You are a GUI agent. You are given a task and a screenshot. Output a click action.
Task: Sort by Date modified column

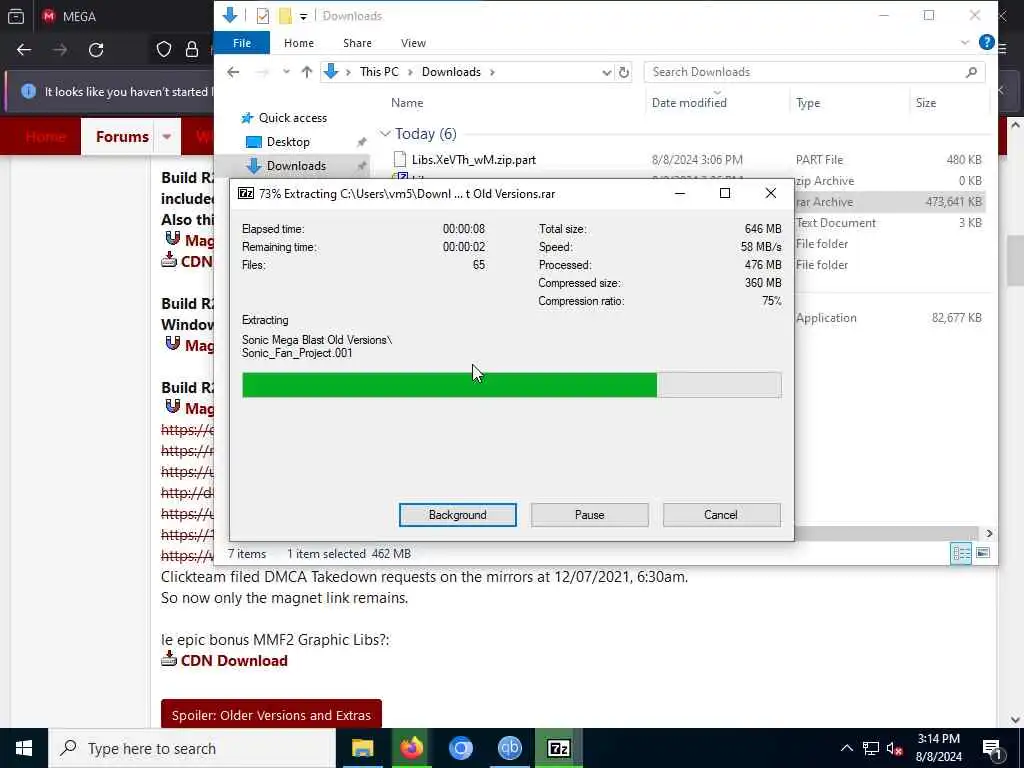pos(689,103)
